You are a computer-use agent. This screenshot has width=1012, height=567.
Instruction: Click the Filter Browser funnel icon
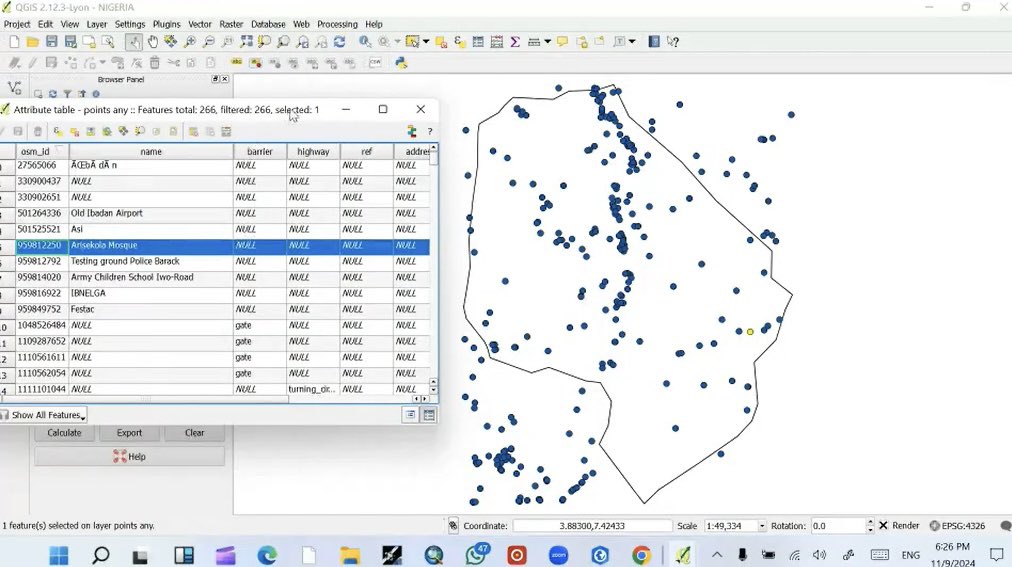[x=67, y=94]
